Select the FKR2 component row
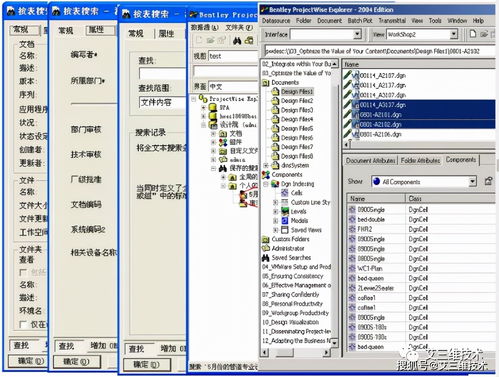Image resolution: width=499 pixels, height=377 pixels. click(x=365, y=229)
